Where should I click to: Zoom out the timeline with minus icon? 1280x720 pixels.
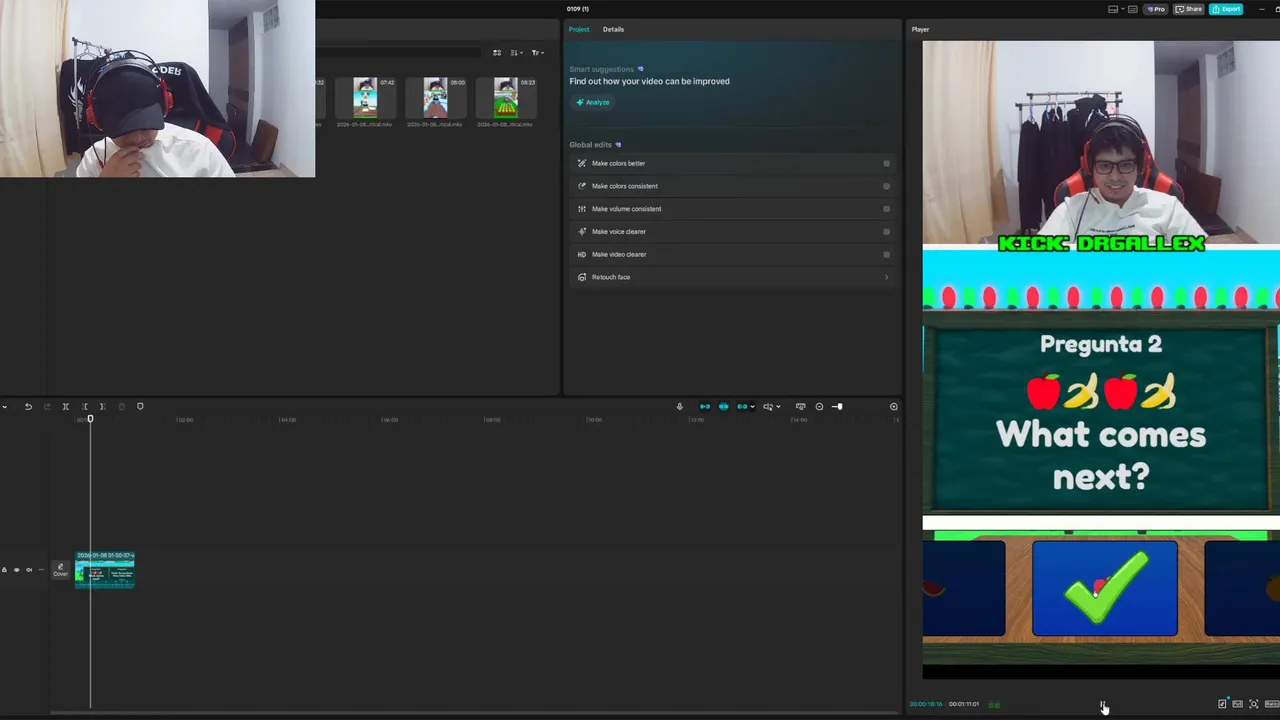[820, 406]
